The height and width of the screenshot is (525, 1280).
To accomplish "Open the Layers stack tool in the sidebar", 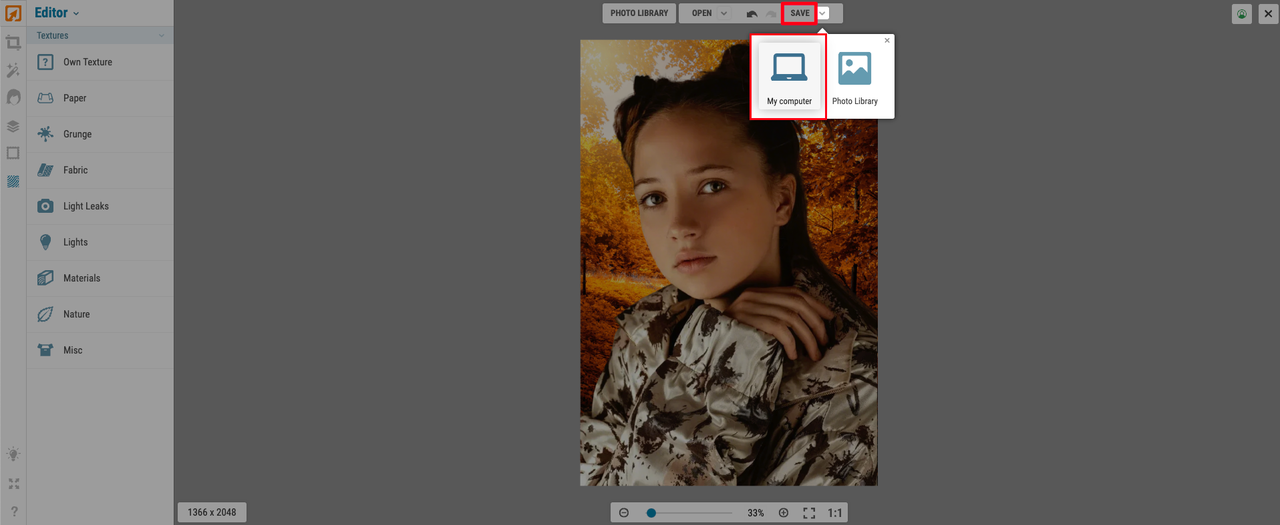I will click(x=13, y=126).
